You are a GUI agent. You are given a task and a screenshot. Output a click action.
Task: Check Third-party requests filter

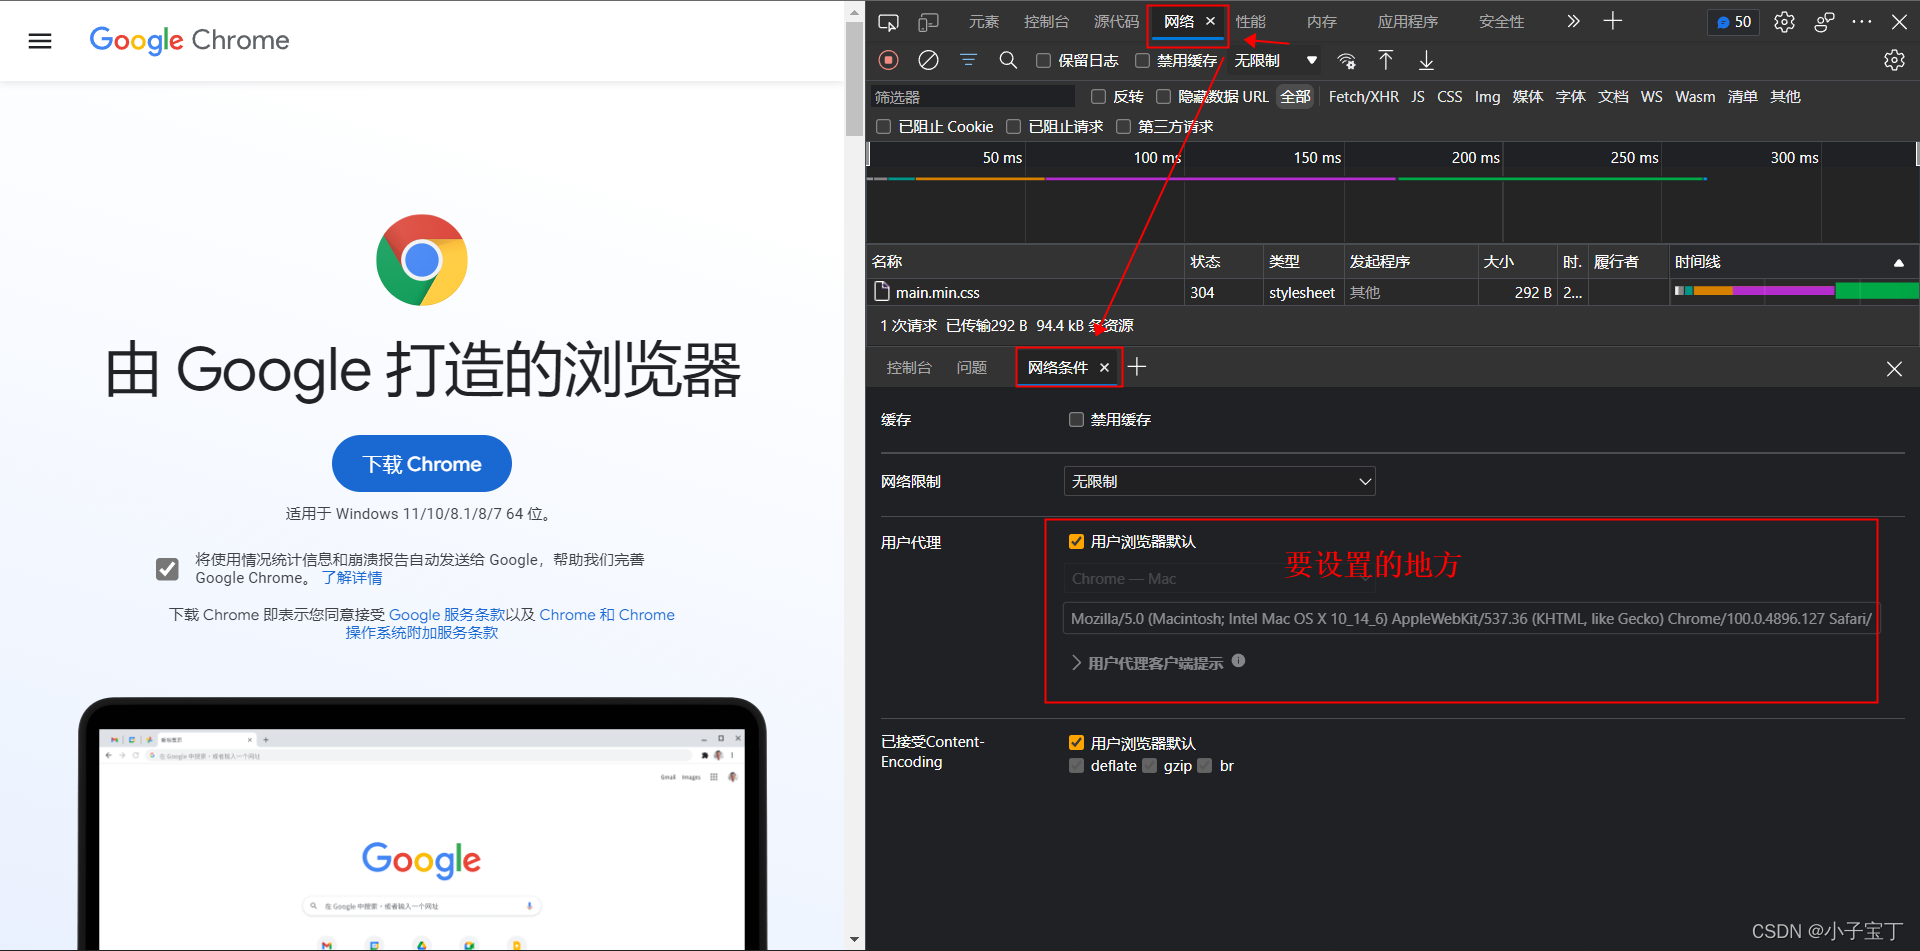tap(1123, 127)
